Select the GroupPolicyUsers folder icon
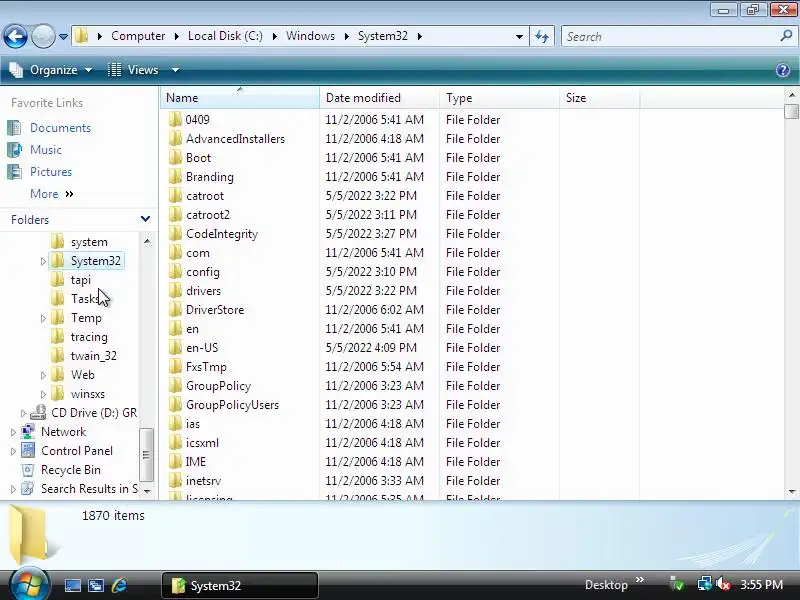 pyautogui.click(x=175, y=405)
